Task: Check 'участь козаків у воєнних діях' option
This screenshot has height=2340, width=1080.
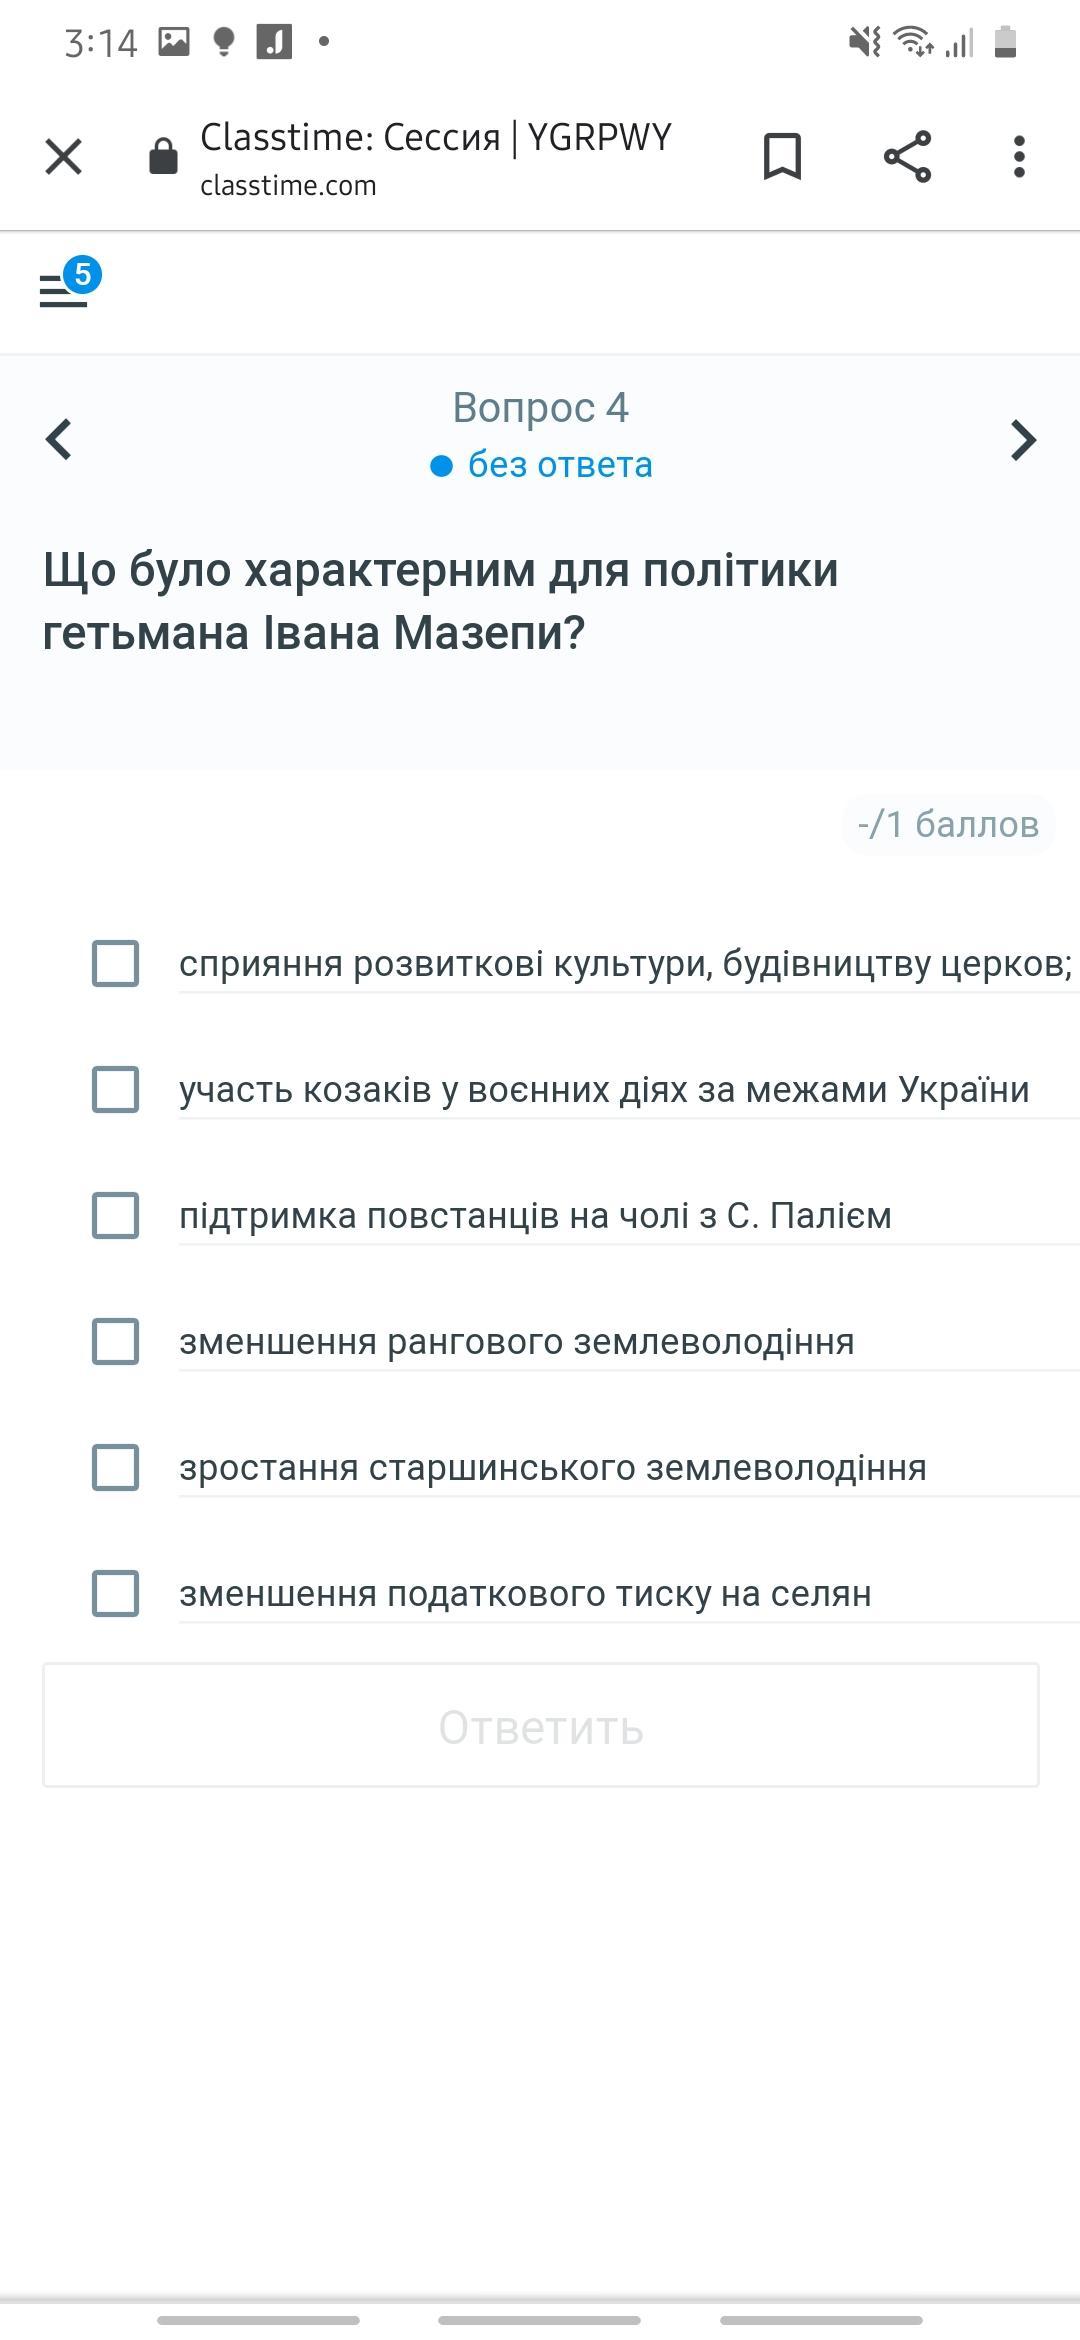Action: coord(115,1089)
